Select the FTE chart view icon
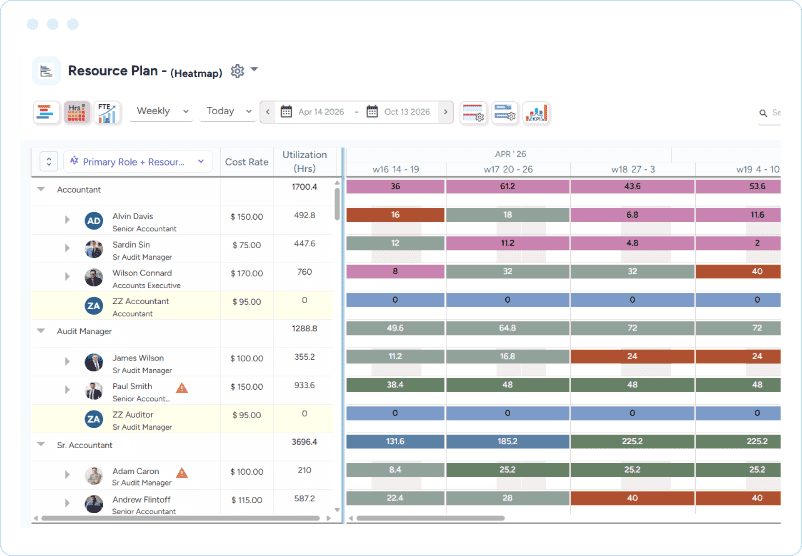This screenshot has width=802, height=556. coord(107,113)
